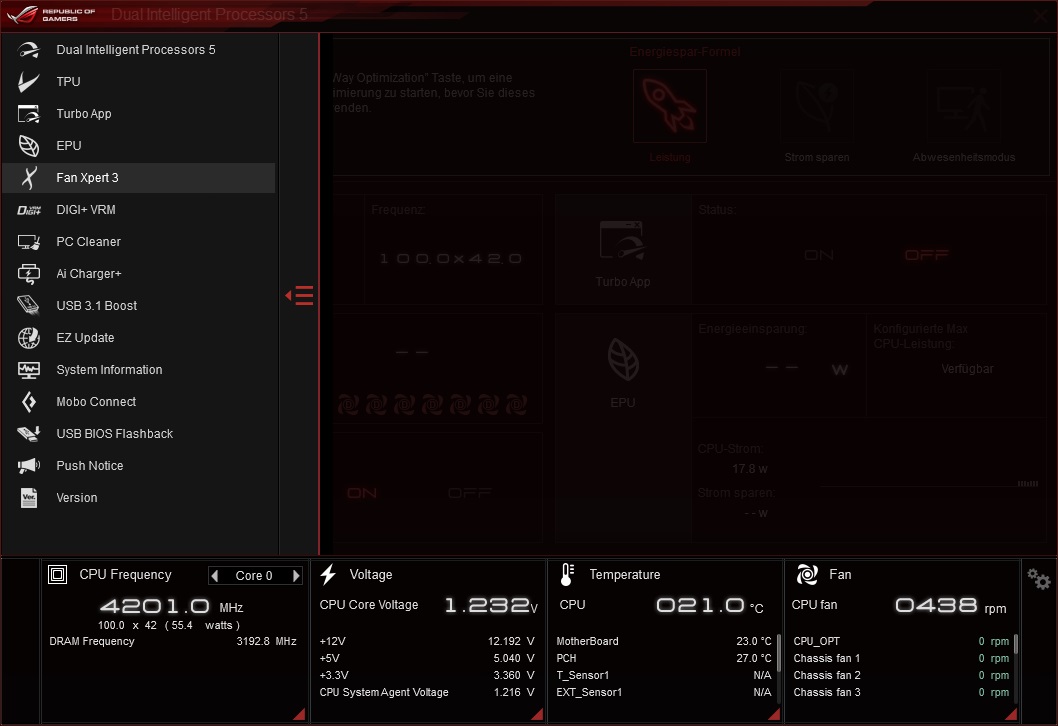Switch Turbo App status to OFF
This screenshot has width=1058, height=726.
pos(926,255)
